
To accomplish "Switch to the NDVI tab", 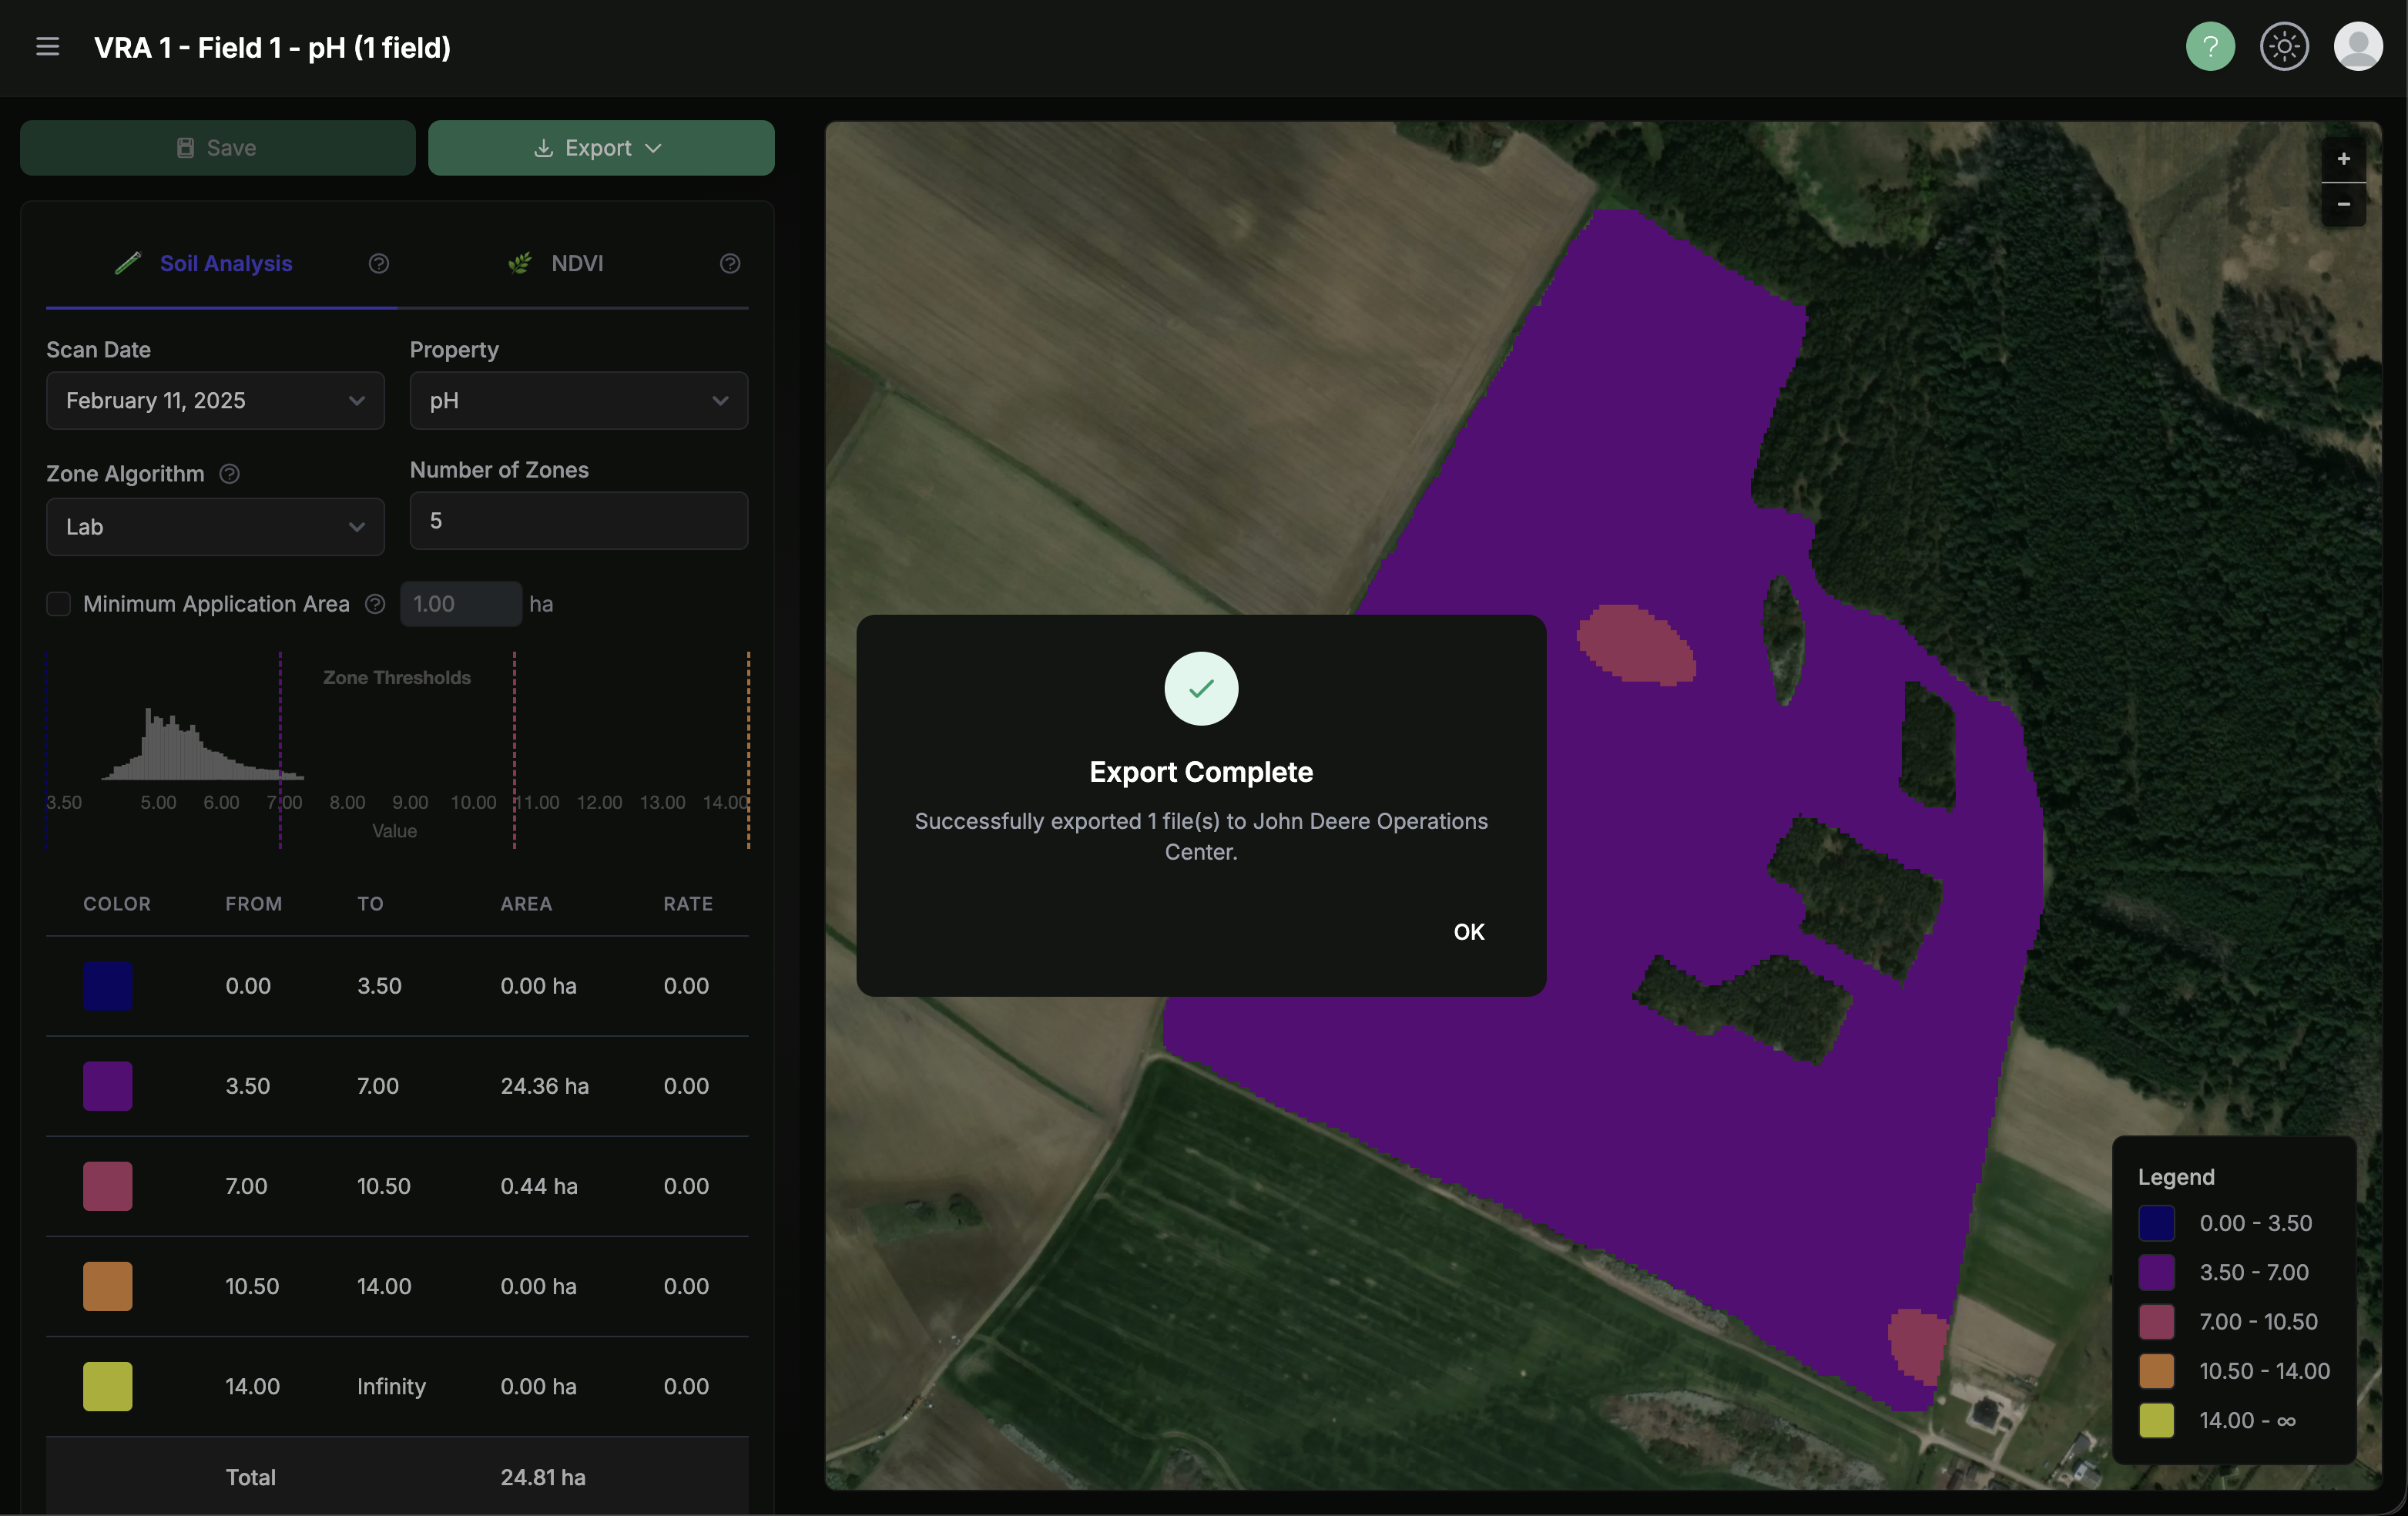I will pos(576,263).
